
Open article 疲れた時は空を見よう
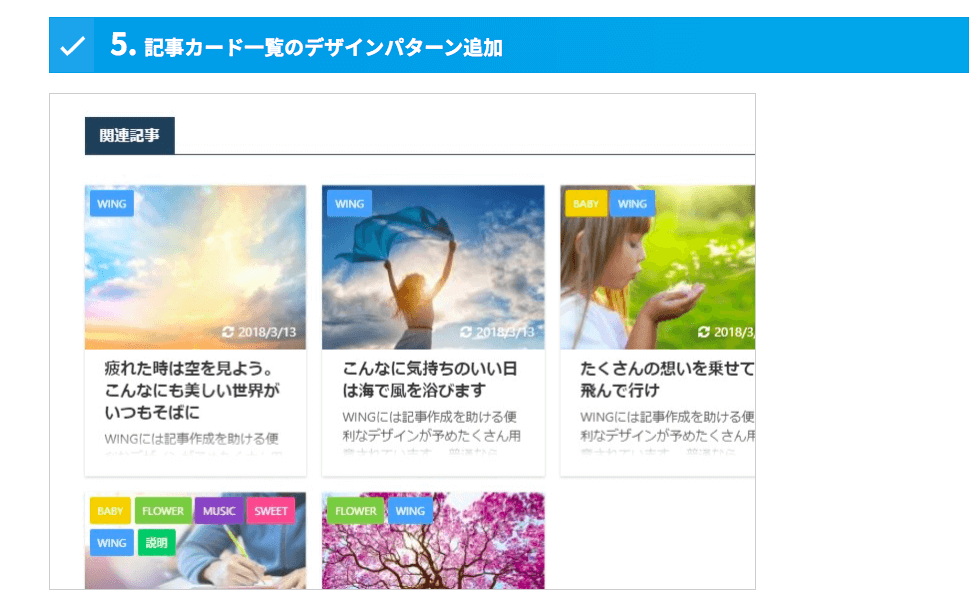click(x=192, y=390)
